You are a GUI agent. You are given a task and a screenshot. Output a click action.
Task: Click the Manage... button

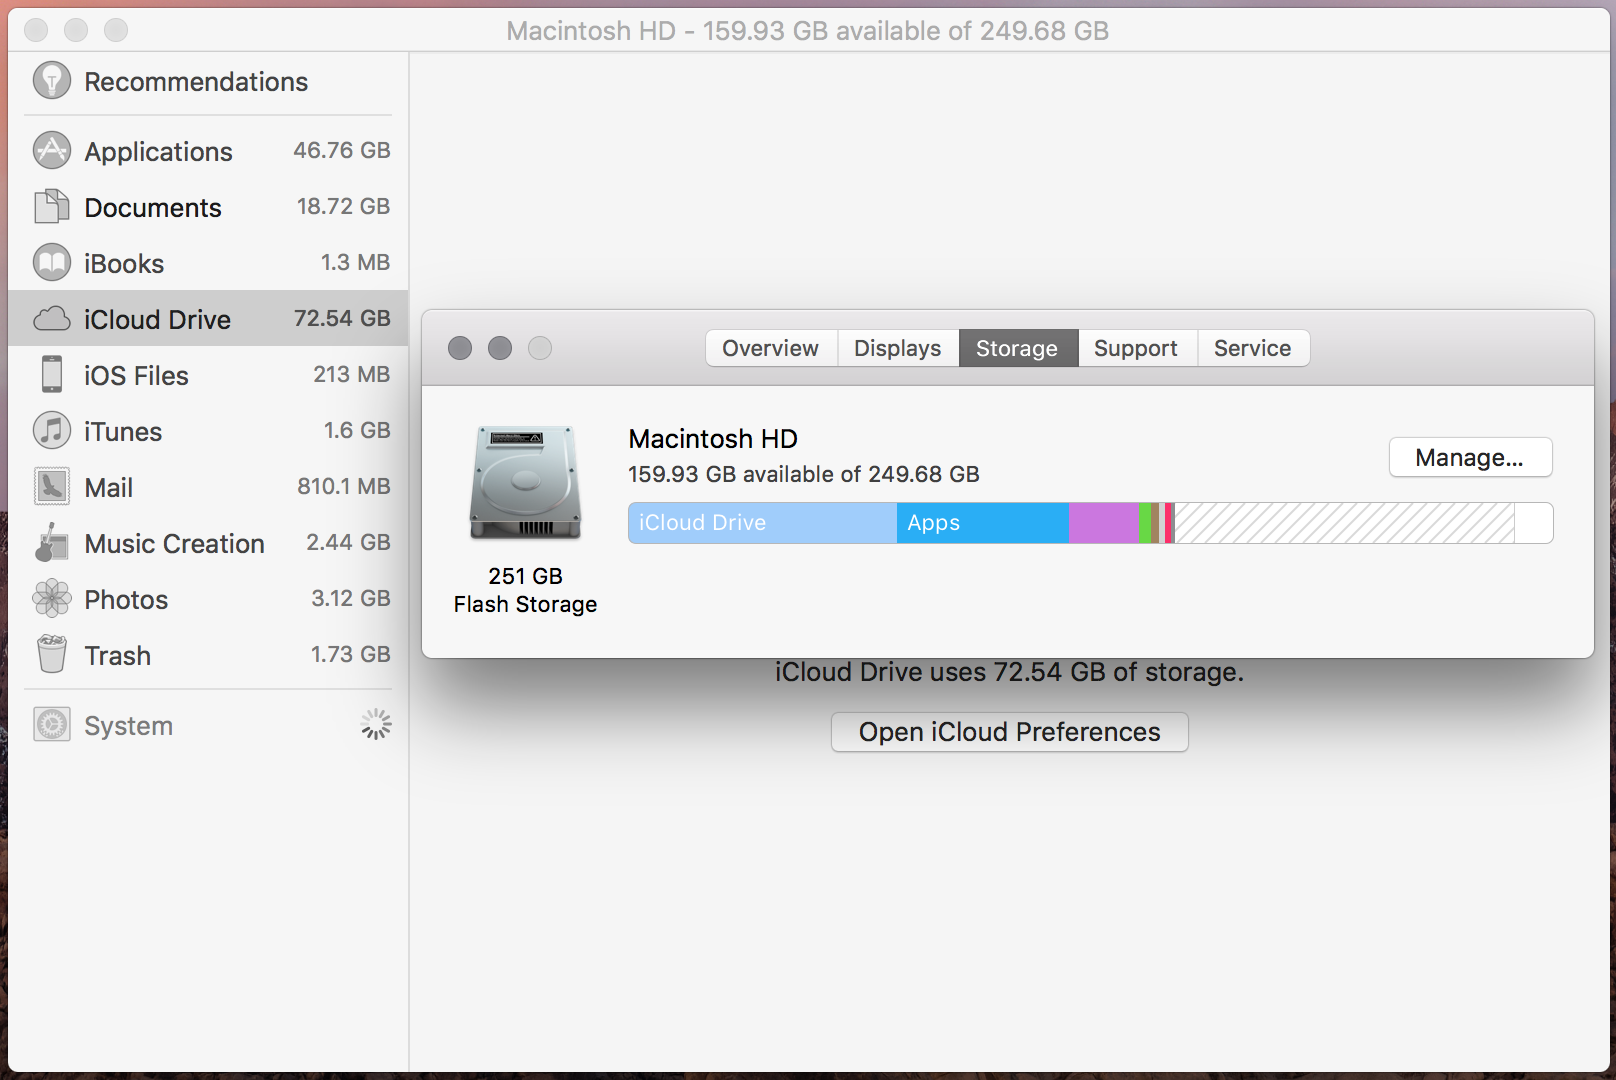point(1470,458)
